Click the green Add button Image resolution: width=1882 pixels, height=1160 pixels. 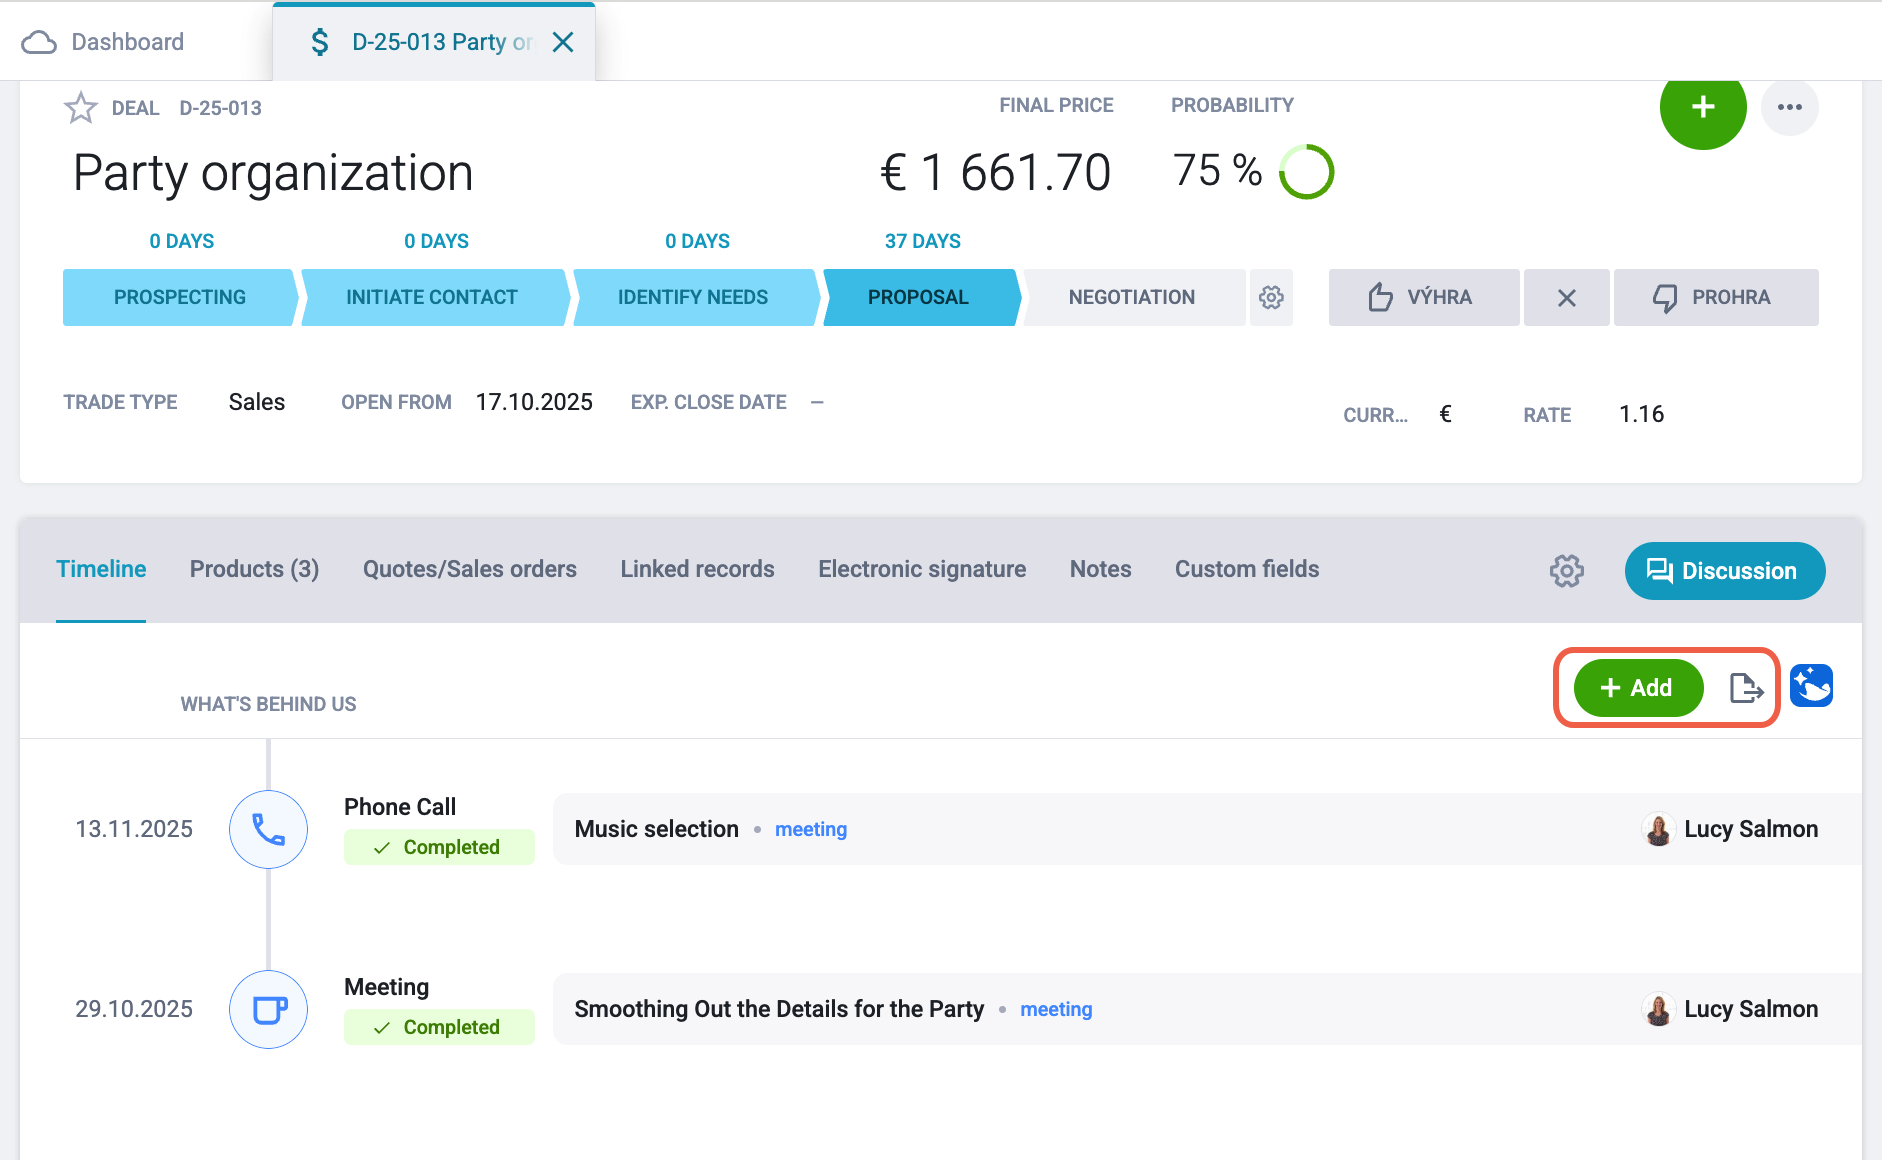pos(1638,688)
